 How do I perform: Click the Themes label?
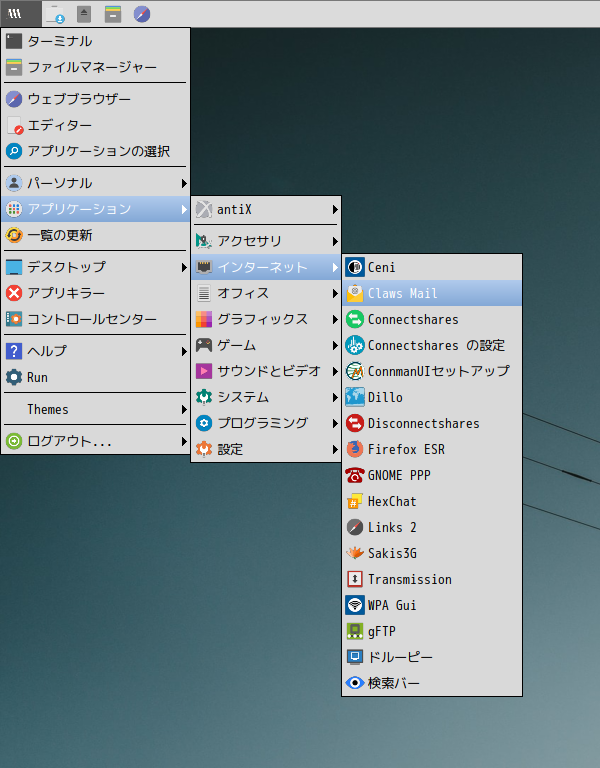48,409
